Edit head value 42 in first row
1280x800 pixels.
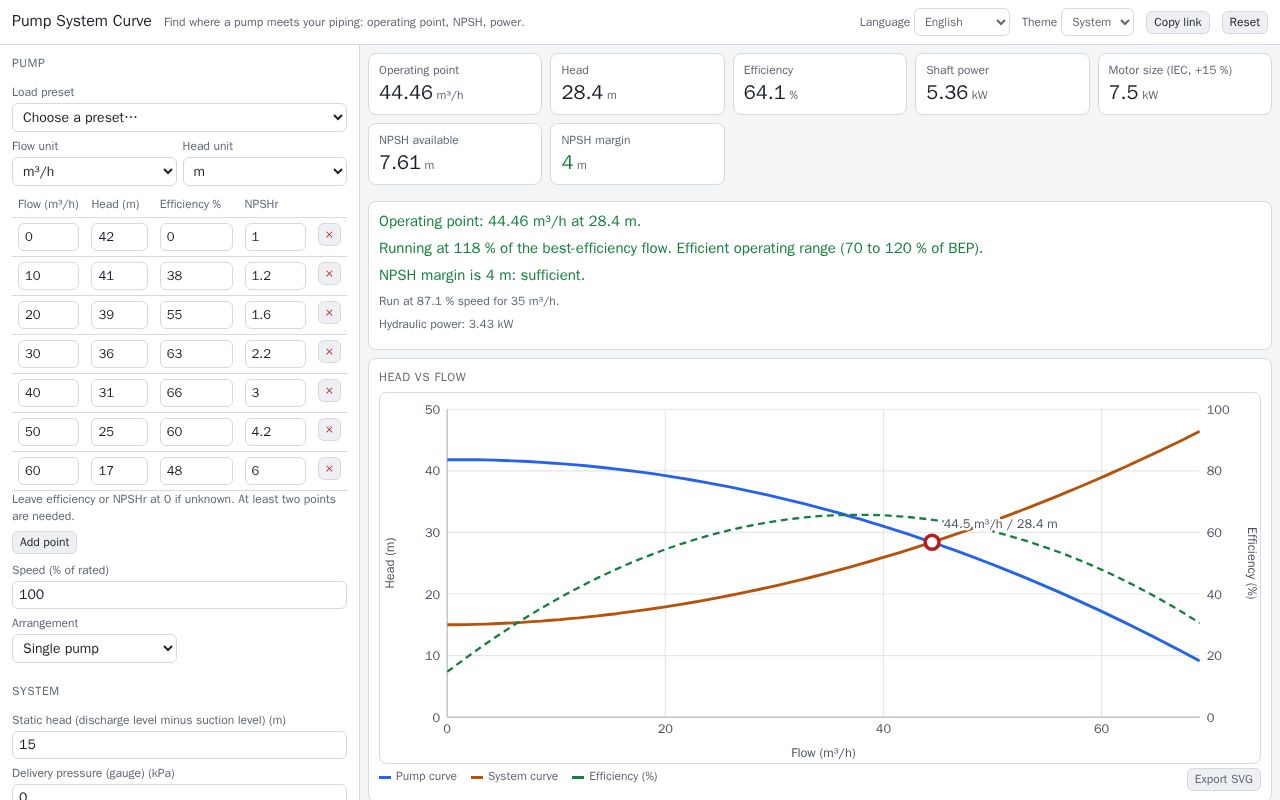coord(119,237)
